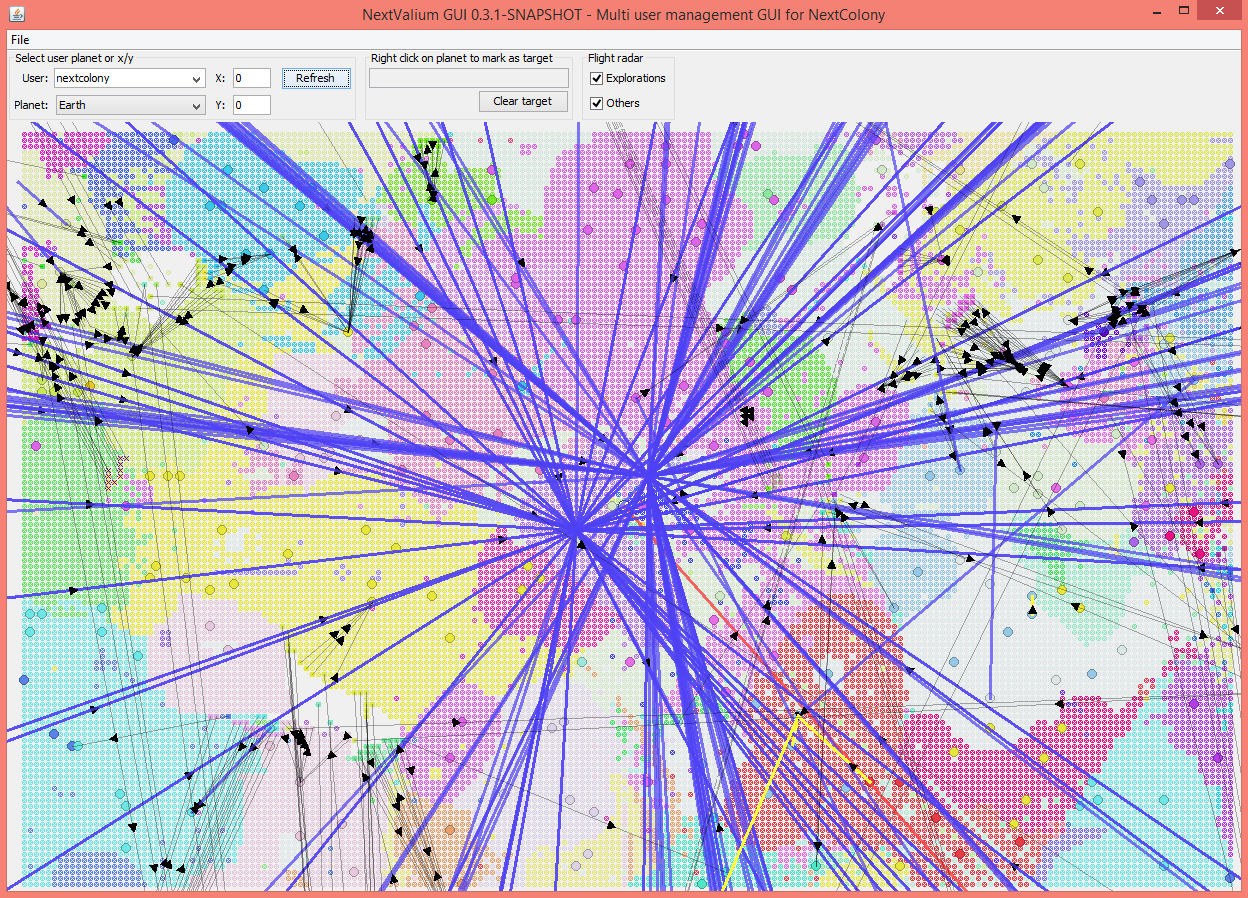Click the X coordinate input field
This screenshot has height=898, width=1248.
(252, 78)
